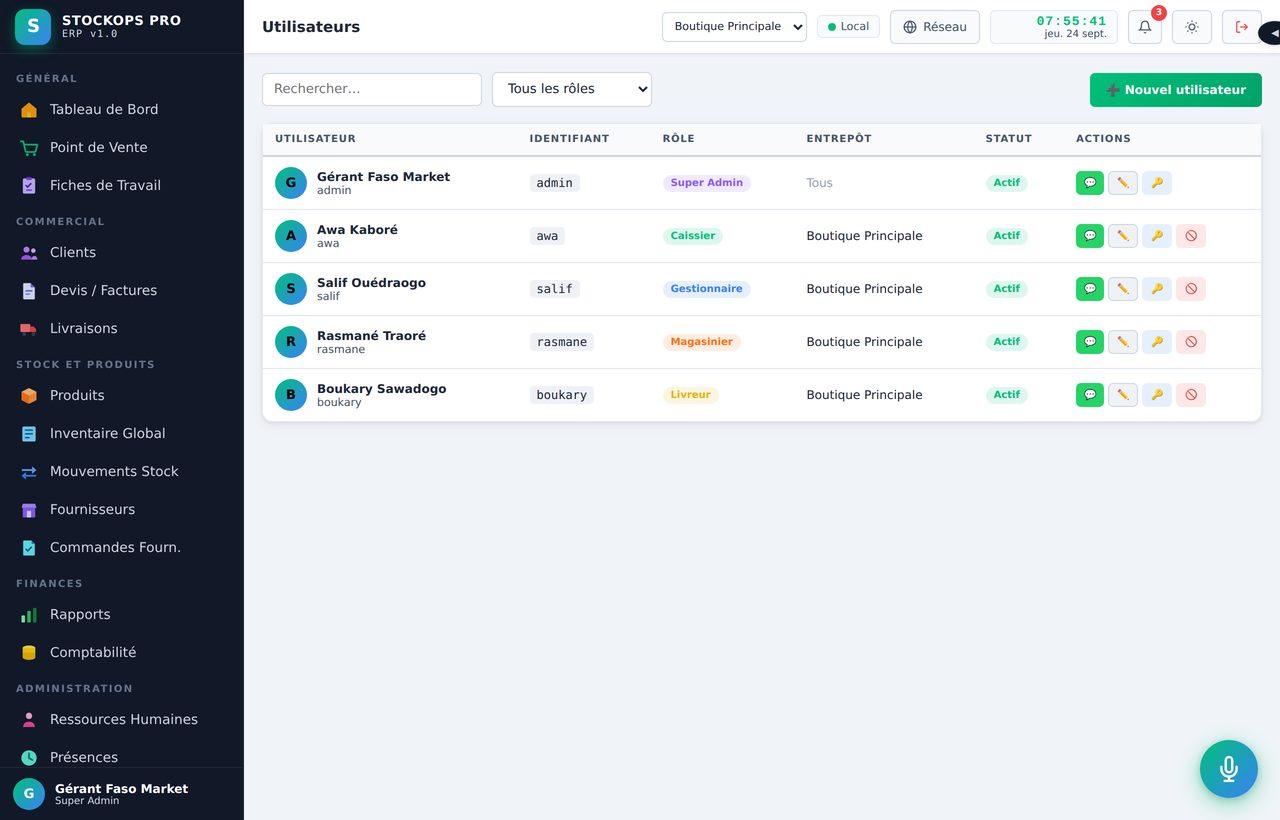This screenshot has height=820, width=1280.
Task: Go to Ressources Humaines
Action: tap(122, 720)
